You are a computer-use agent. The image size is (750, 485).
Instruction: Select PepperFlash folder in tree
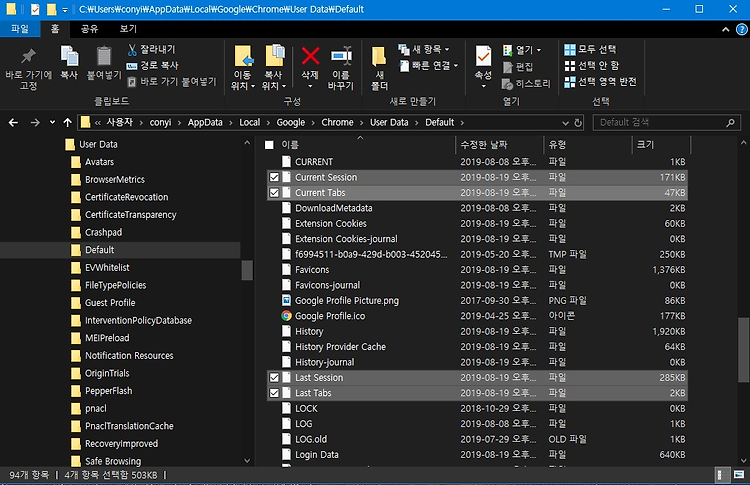click(108, 391)
